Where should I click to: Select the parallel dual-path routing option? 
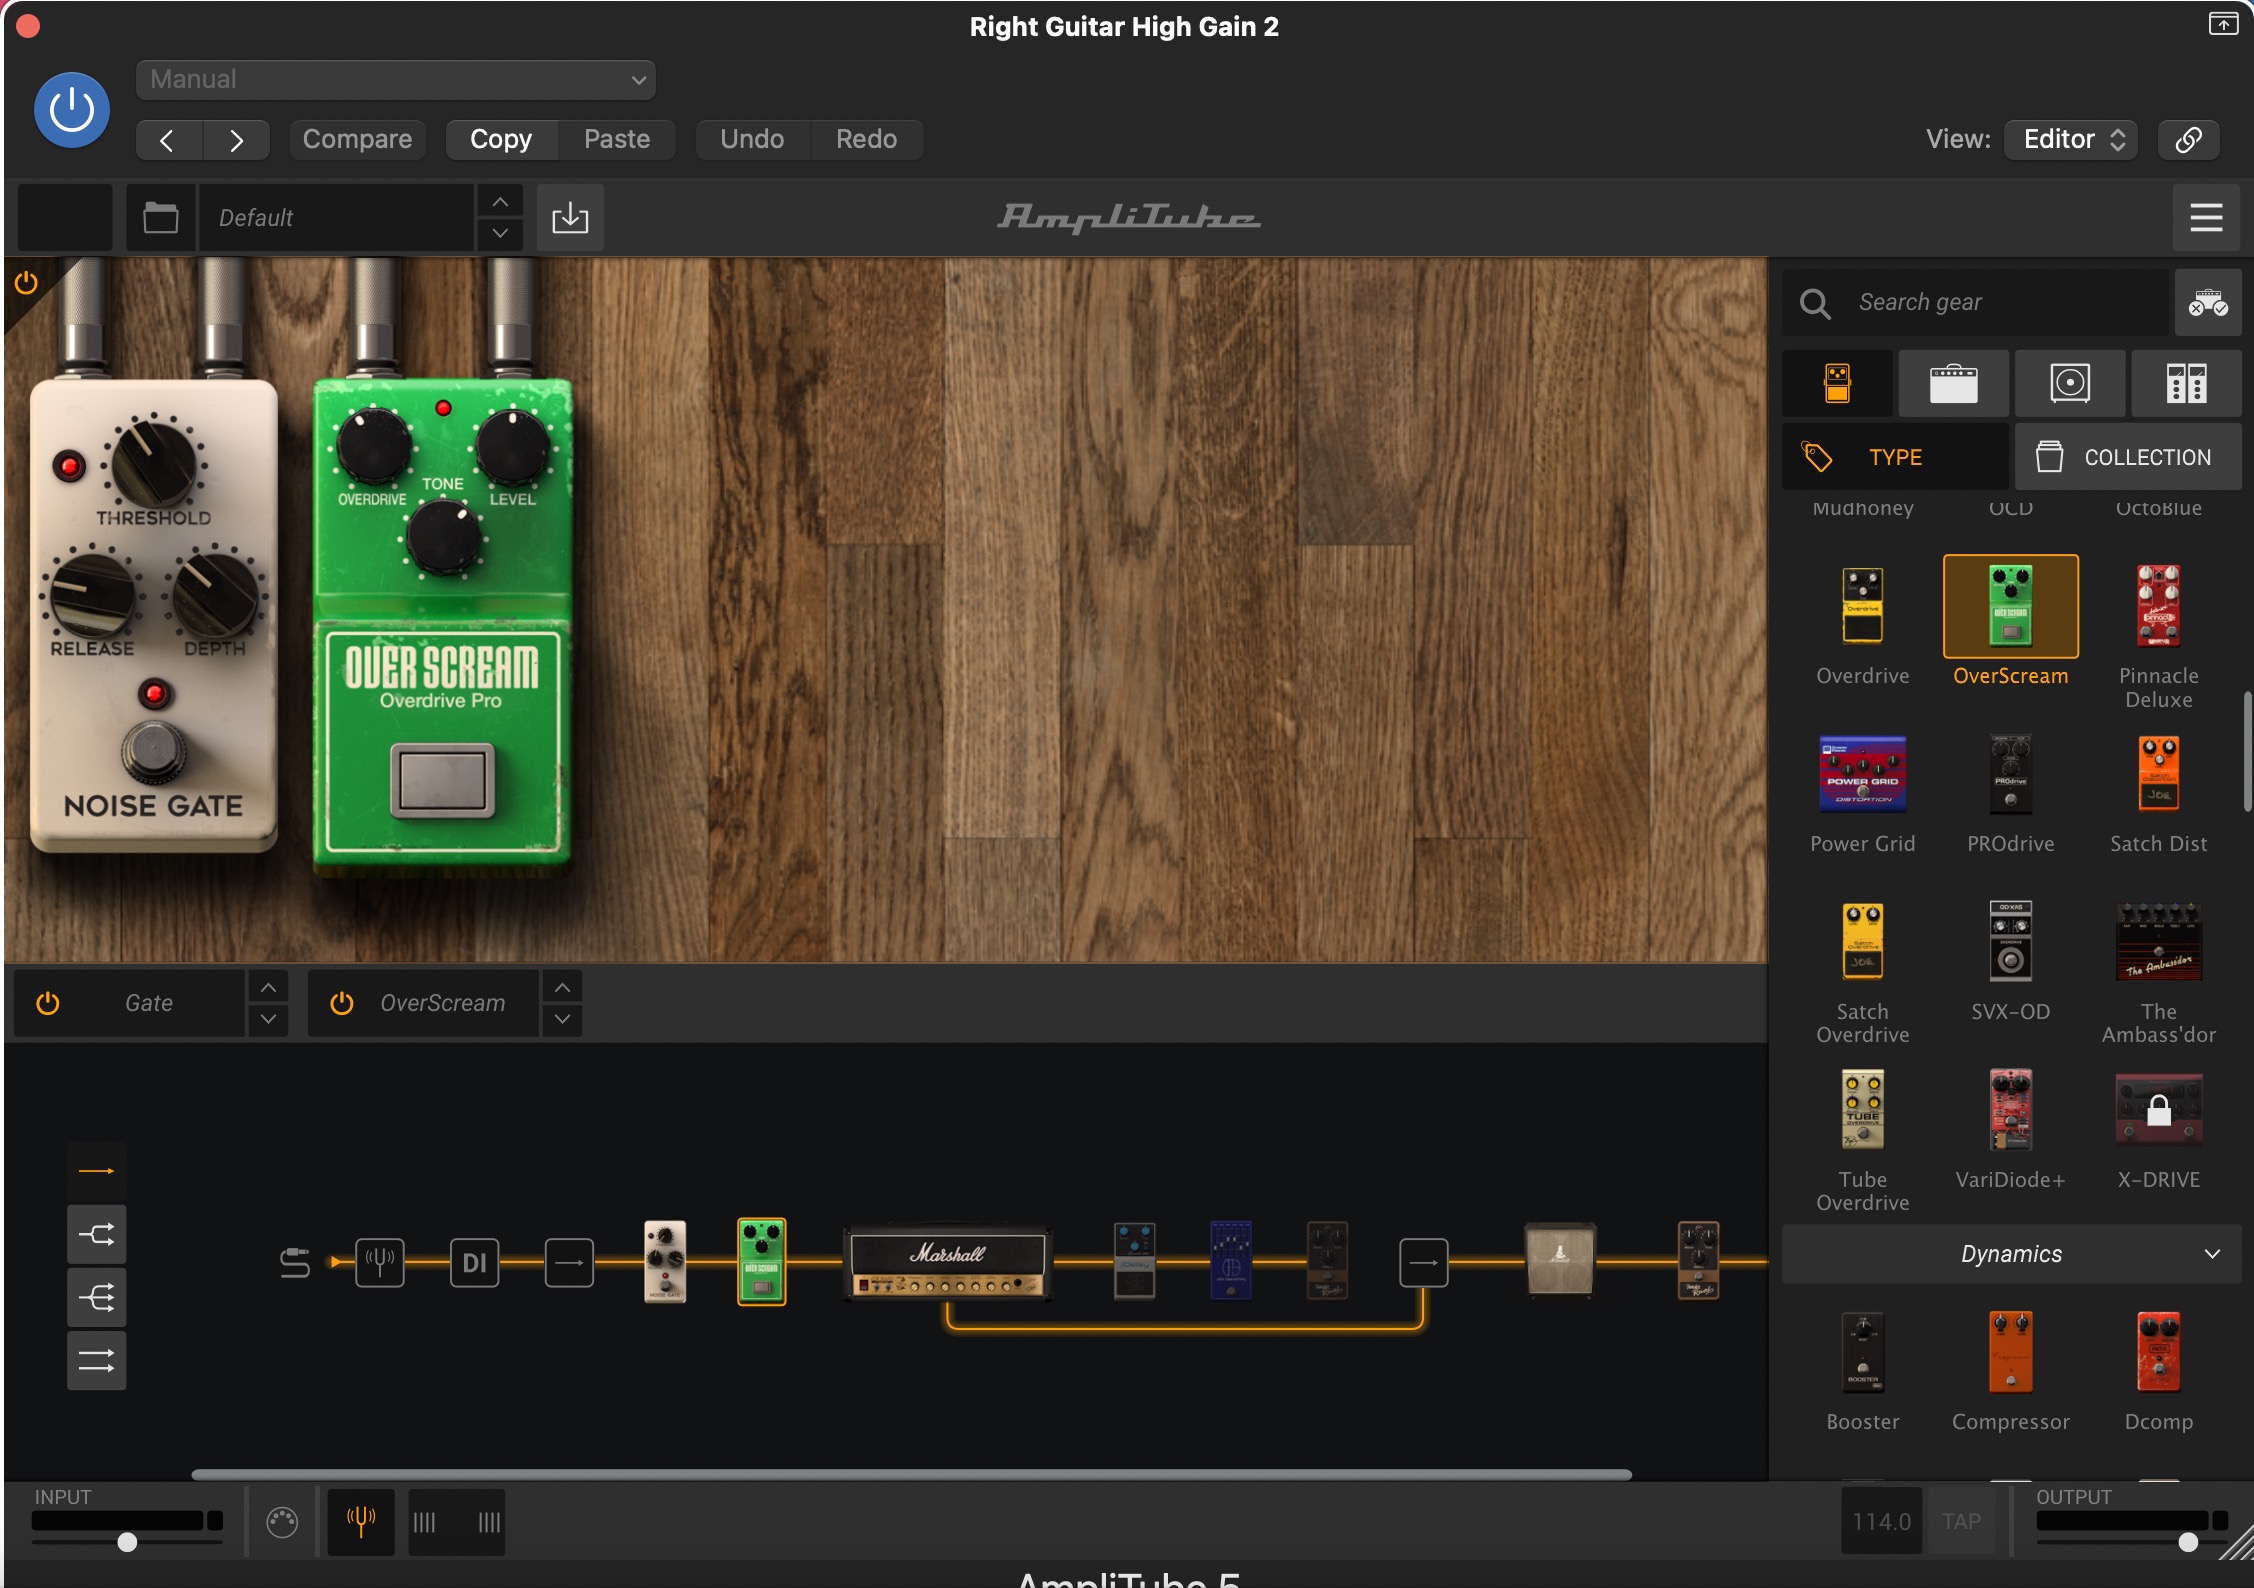point(97,1361)
